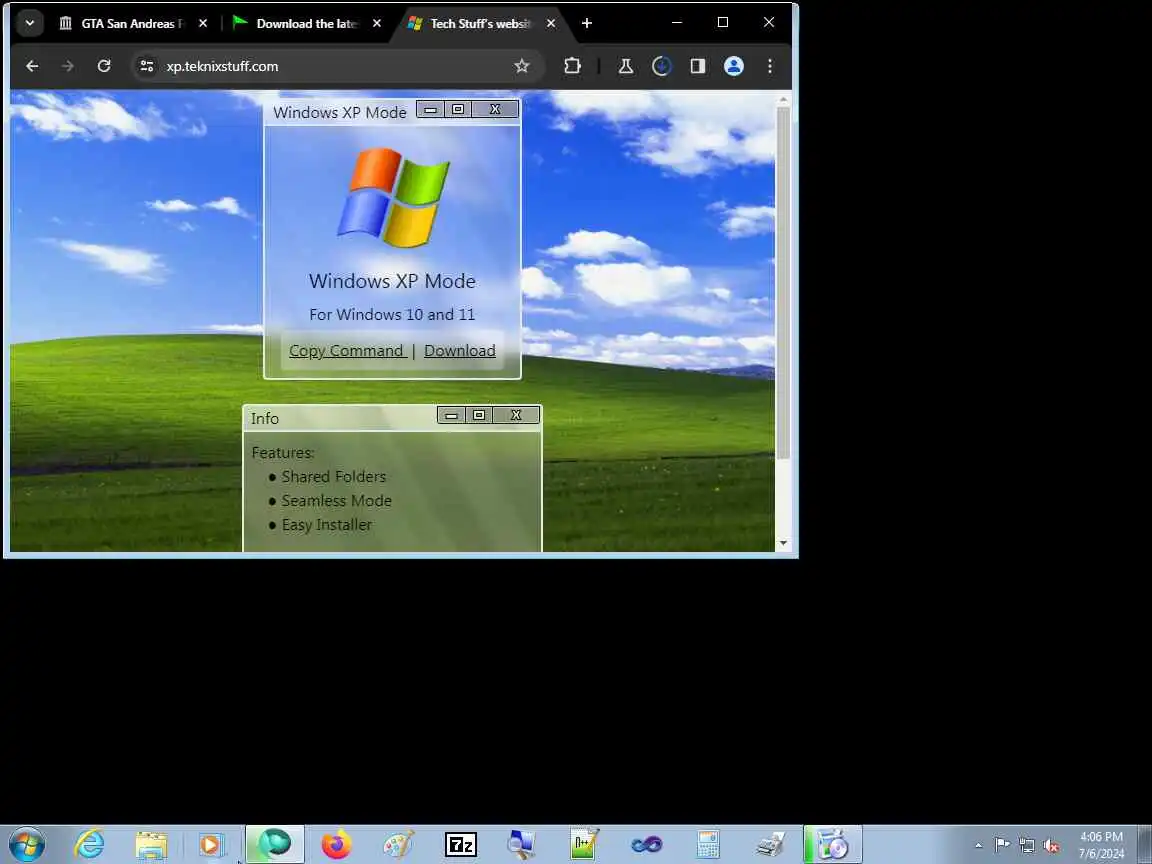
Task: Click the scrollbar up arrow
Action: (783, 98)
